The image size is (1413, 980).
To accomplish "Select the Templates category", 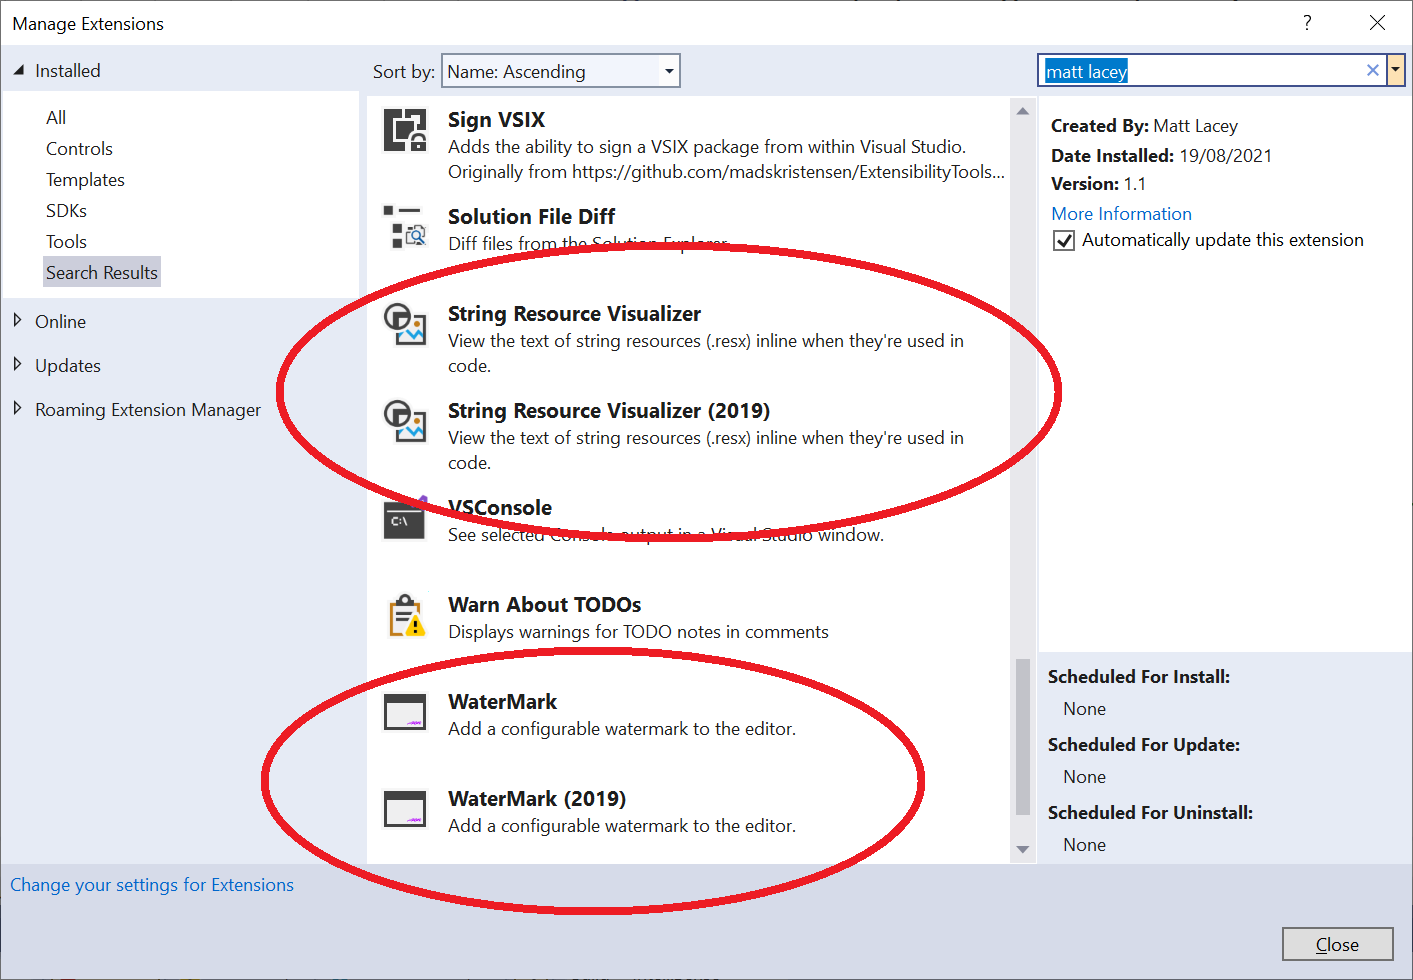I will tap(85, 179).
